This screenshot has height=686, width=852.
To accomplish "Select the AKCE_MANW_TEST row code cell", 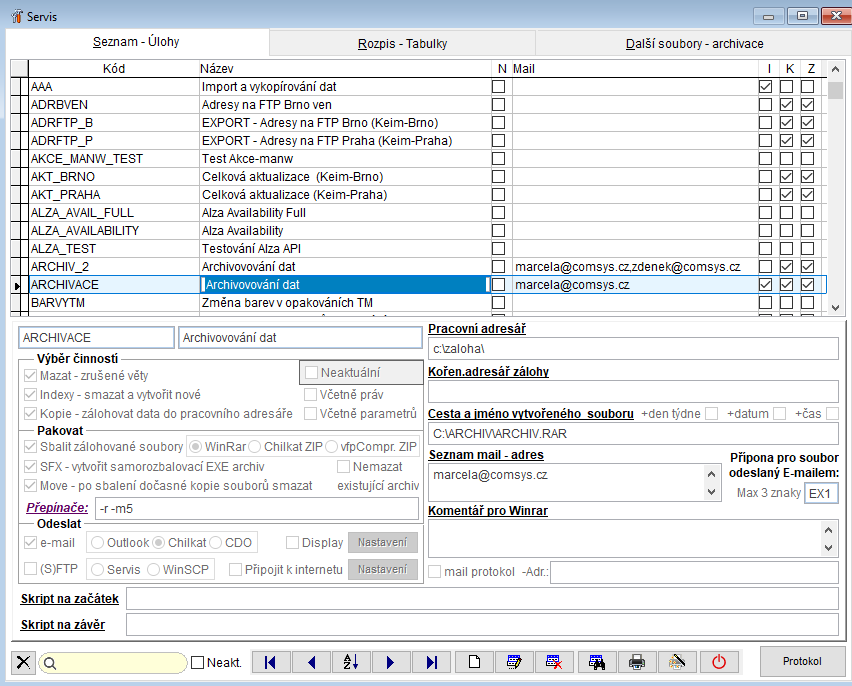I will (114, 159).
